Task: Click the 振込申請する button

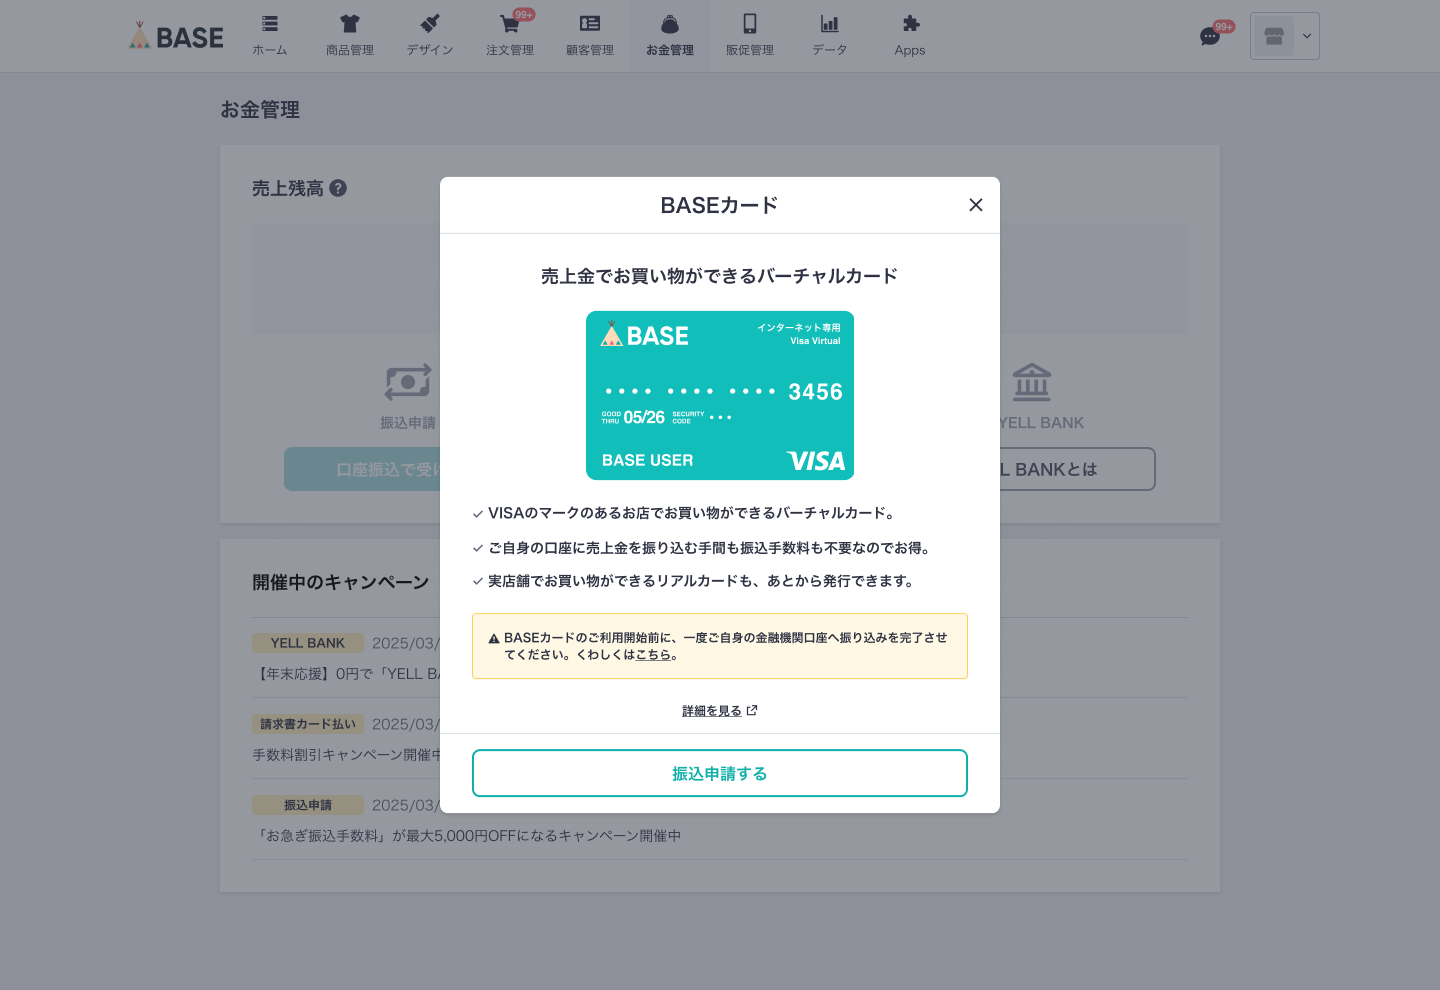Action: [720, 773]
